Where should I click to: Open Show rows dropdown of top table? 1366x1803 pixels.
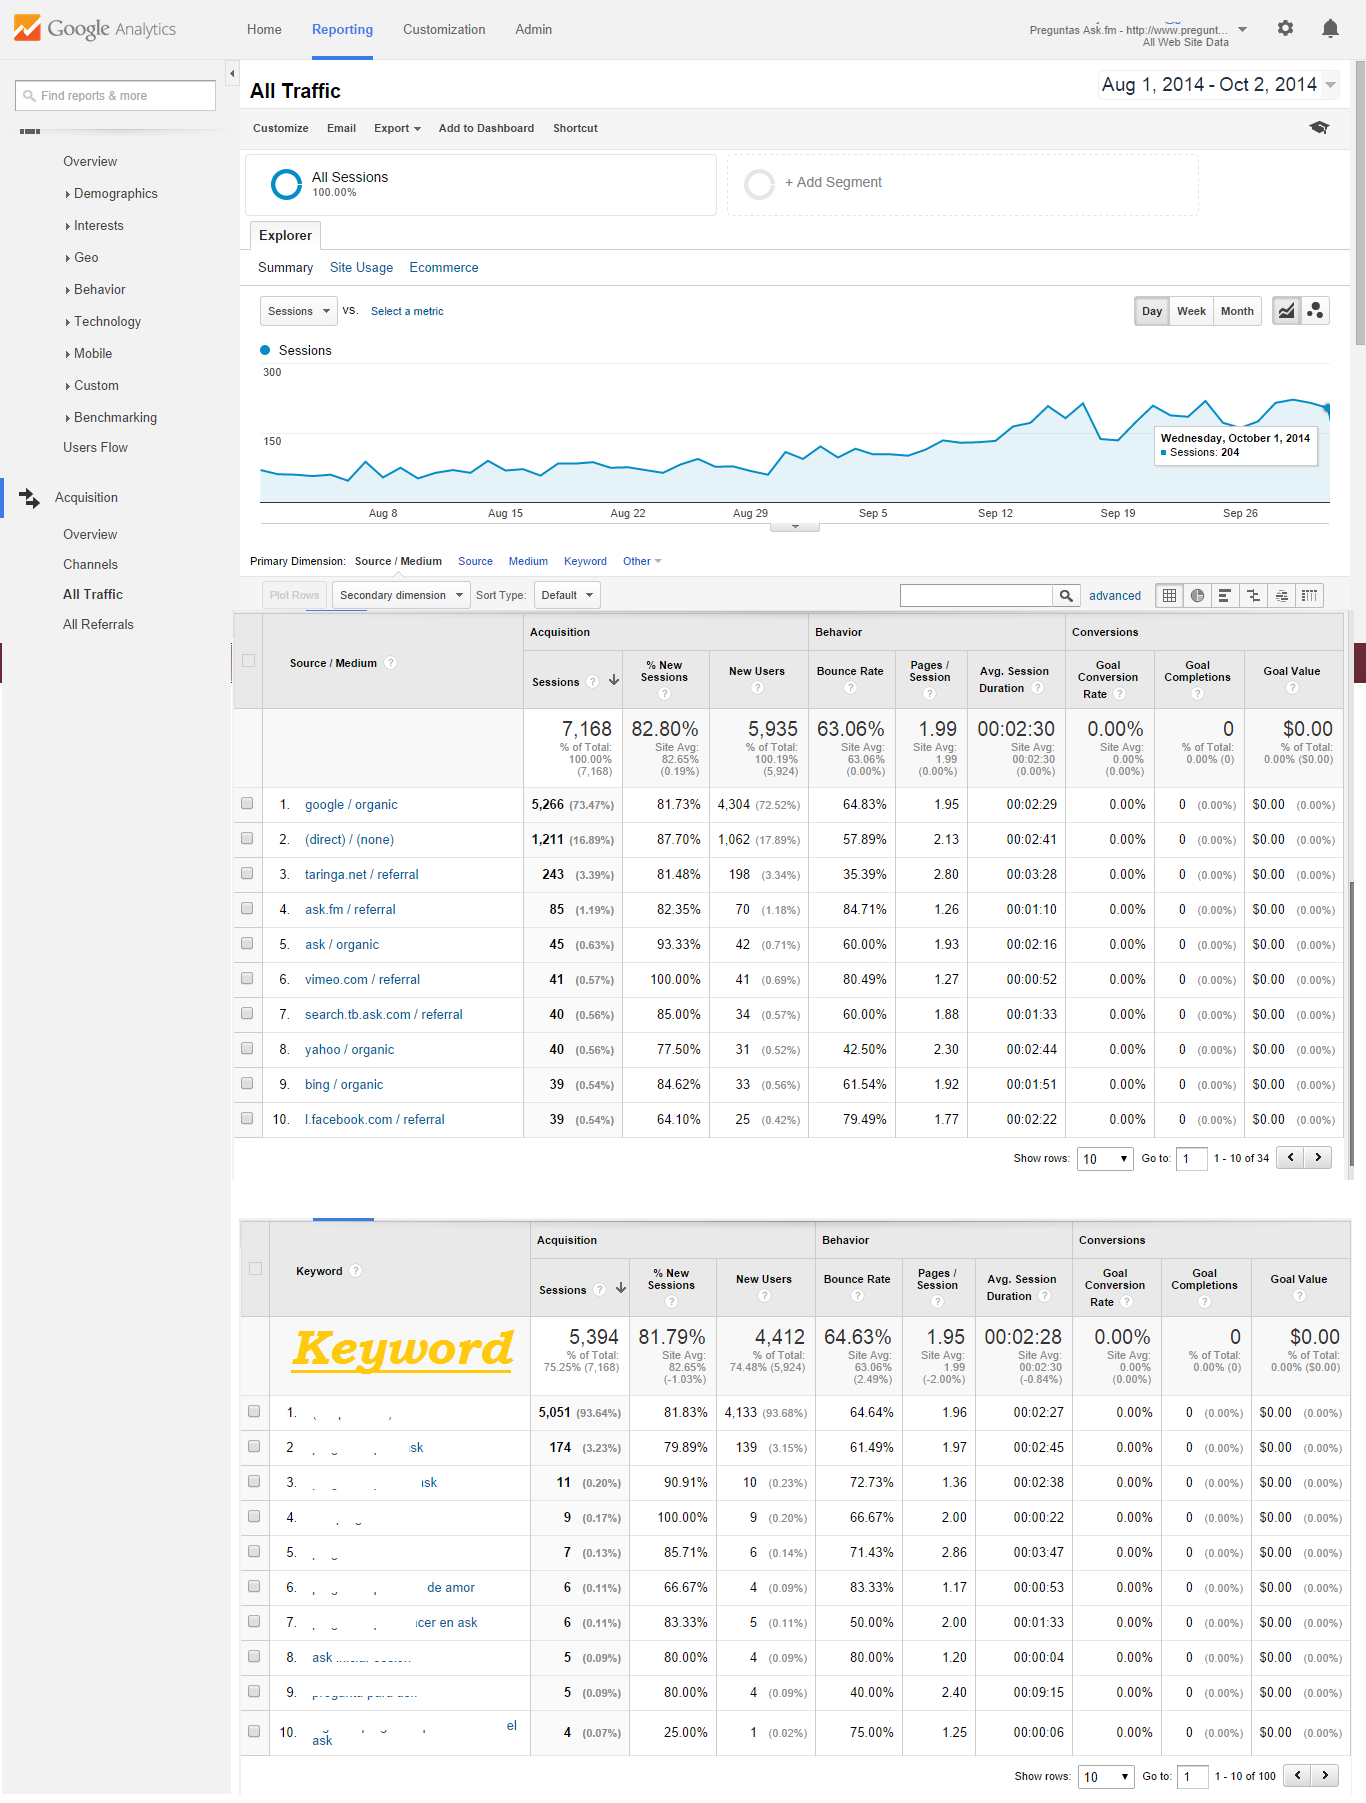tap(1105, 1159)
